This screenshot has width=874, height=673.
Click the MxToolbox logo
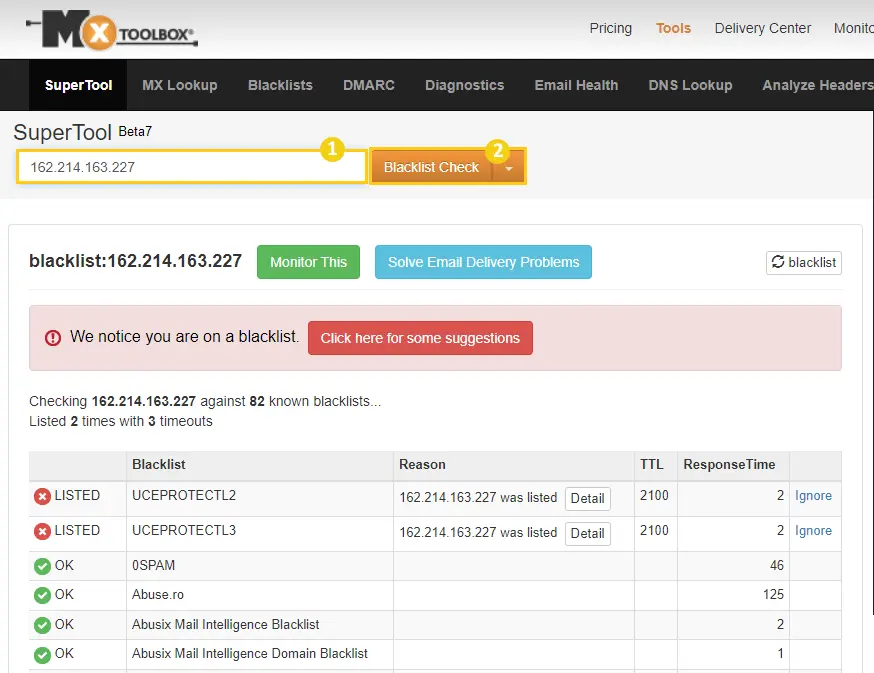click(x=112, y=29)
